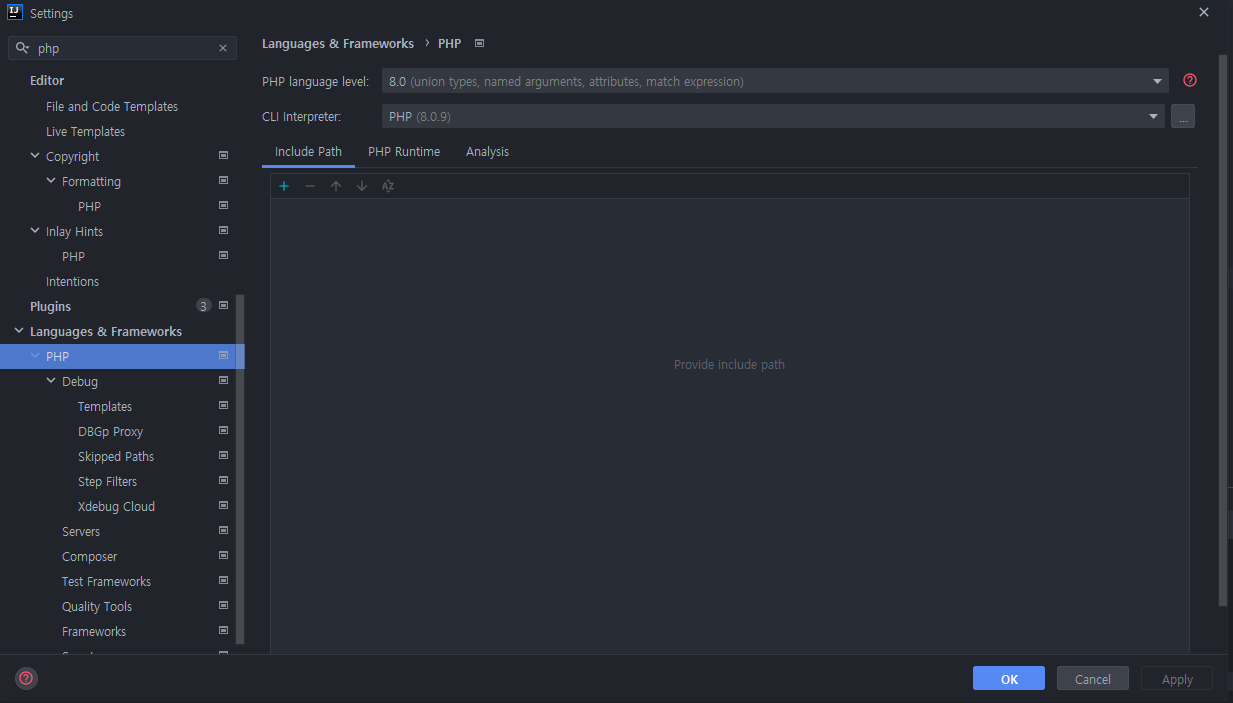Click the project icon on Frameworks row
This screenshot has height=703, width=1233.
(x=223, y=631)
